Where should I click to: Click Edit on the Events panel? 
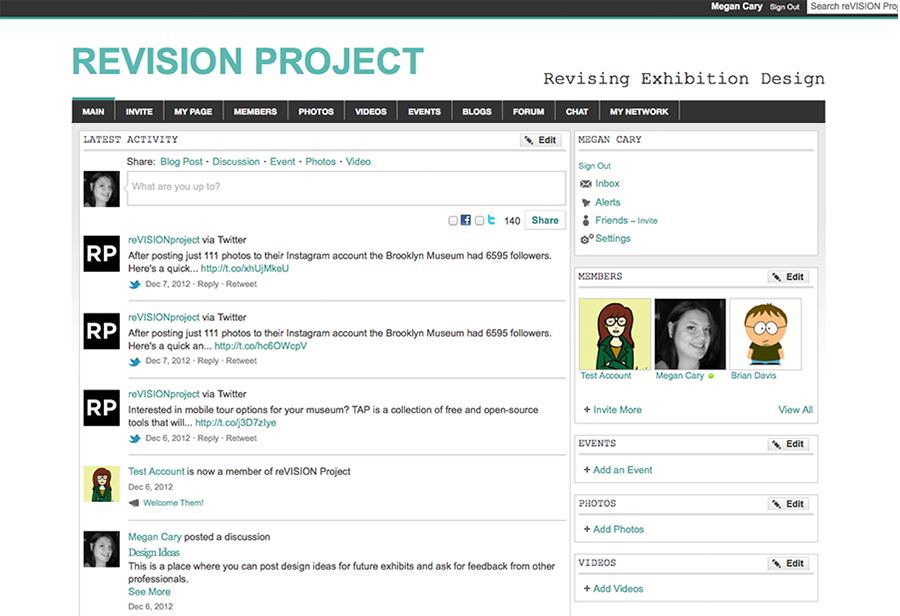789,444
